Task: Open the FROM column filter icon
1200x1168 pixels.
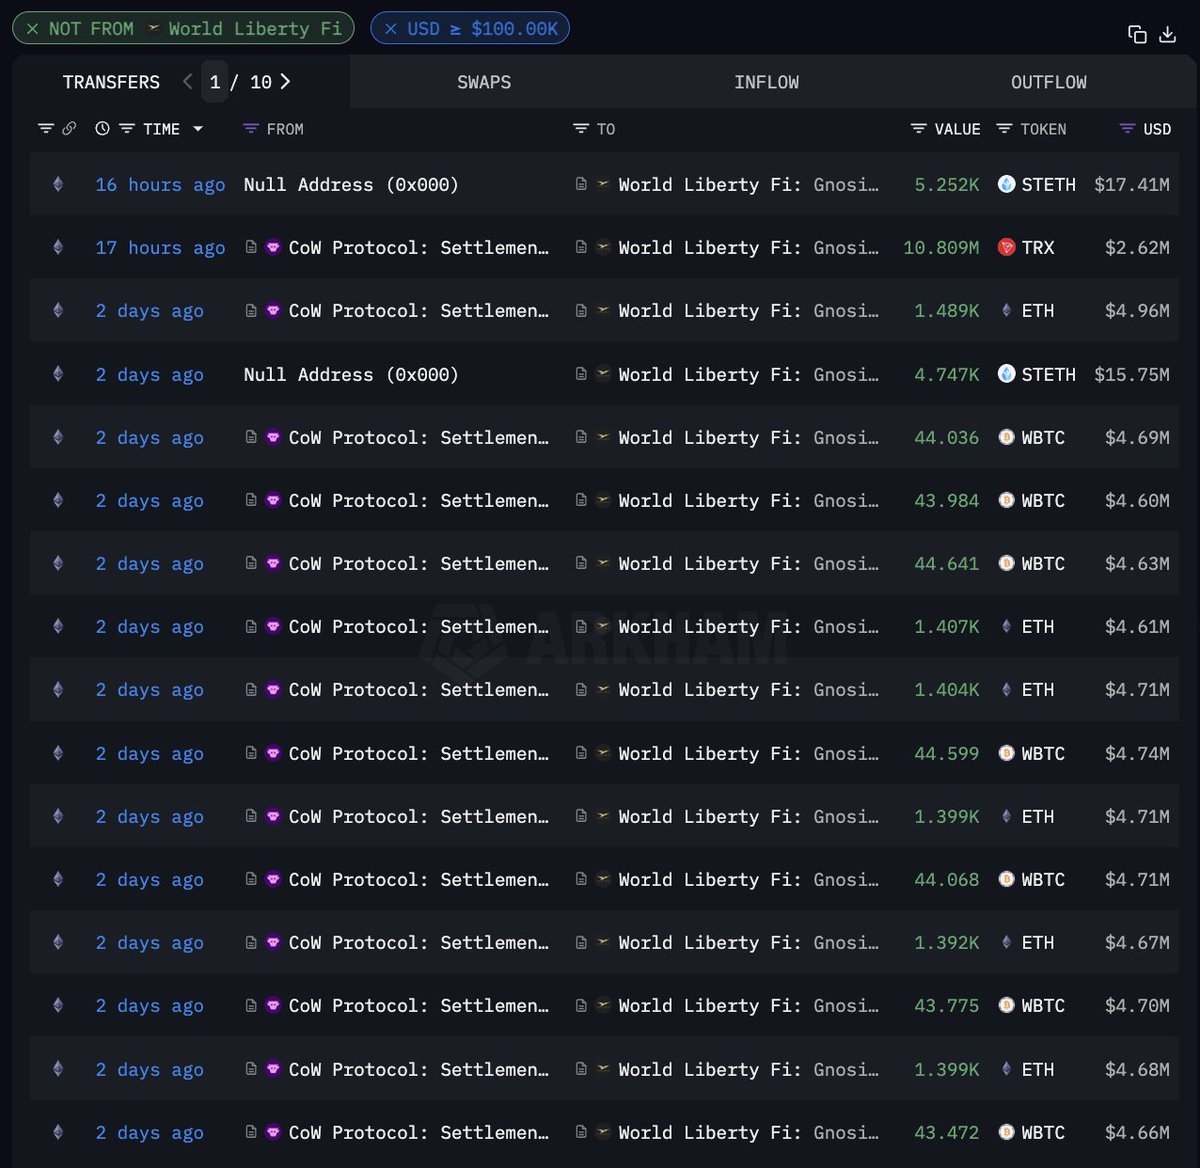Action: click(x=251, y=129)
